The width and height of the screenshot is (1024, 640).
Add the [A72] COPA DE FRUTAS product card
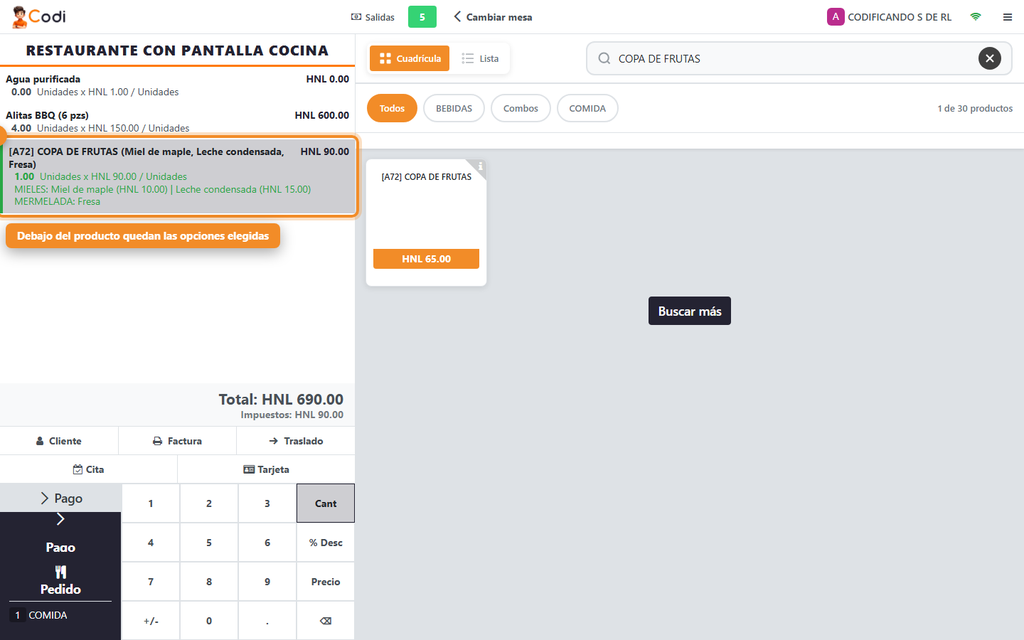pyautogui.click(x=426, y=222)
